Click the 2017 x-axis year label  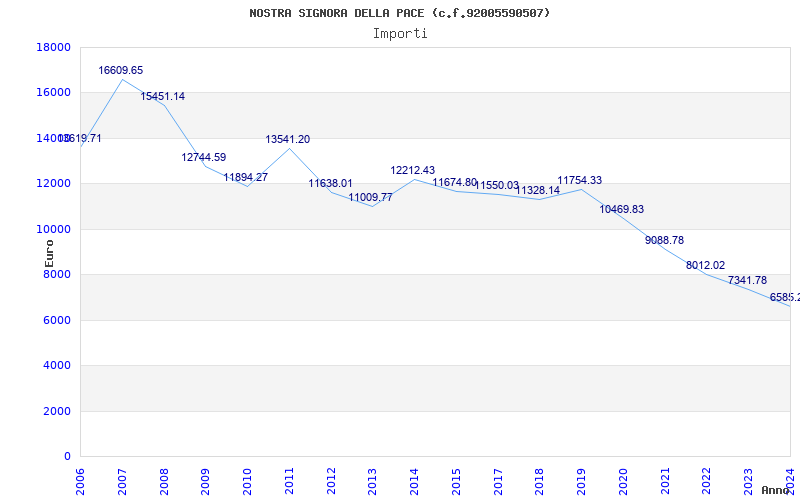point(498,481)
